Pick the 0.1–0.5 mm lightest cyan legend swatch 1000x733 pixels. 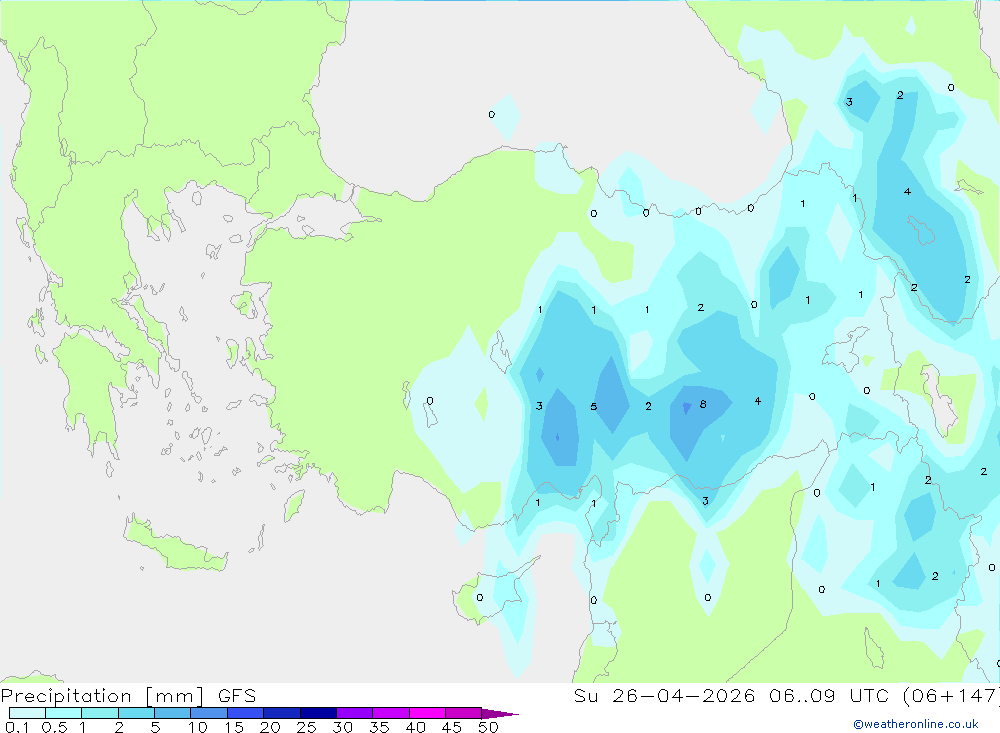click(x=27, y=713)
